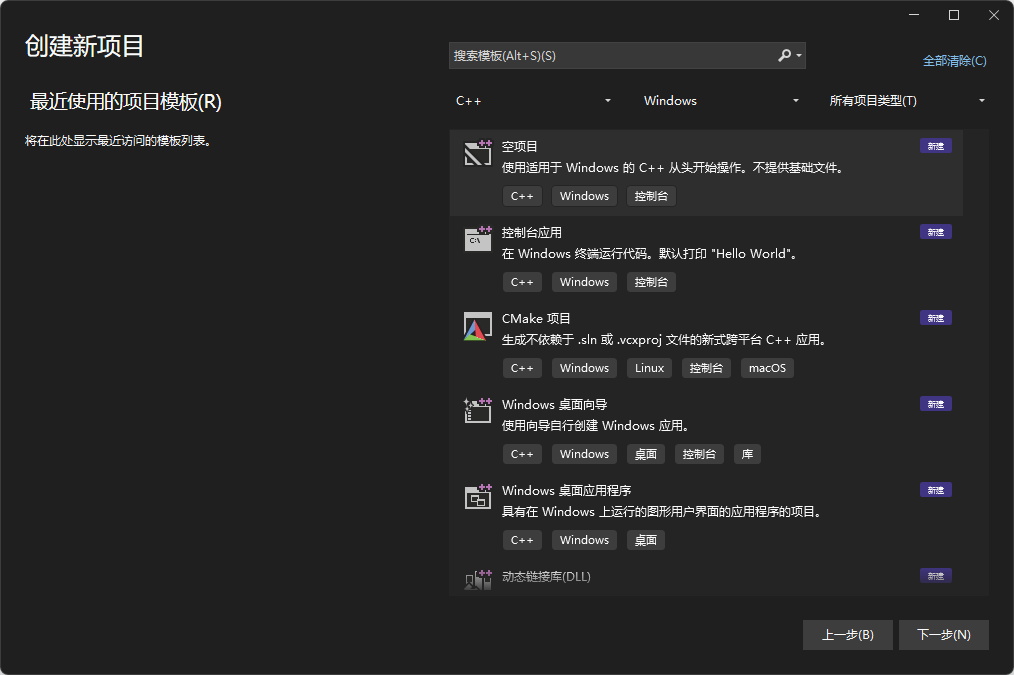1014x675 pixels.
Task: Select the CMake 项目 template title
Action: coord(536,319)
